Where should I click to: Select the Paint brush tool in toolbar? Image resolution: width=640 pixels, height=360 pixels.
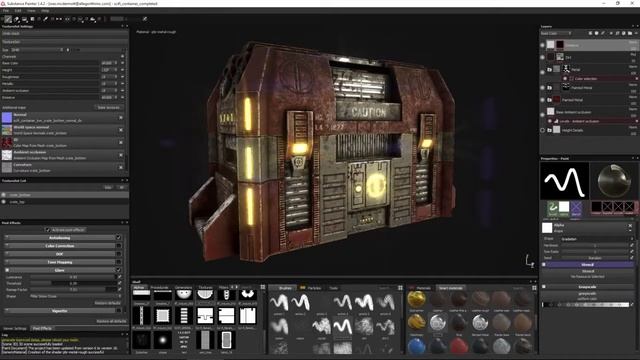8,19
